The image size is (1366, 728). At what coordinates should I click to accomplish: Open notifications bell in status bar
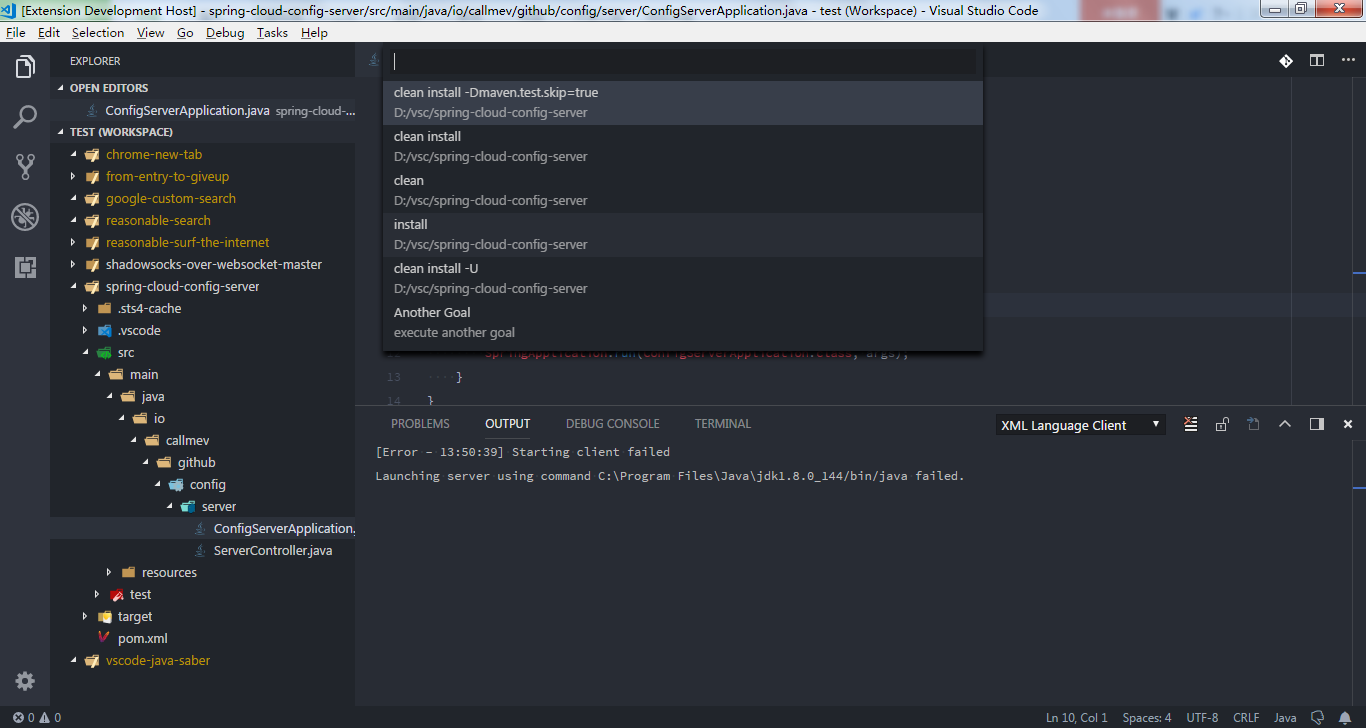tap(1346, 718)
